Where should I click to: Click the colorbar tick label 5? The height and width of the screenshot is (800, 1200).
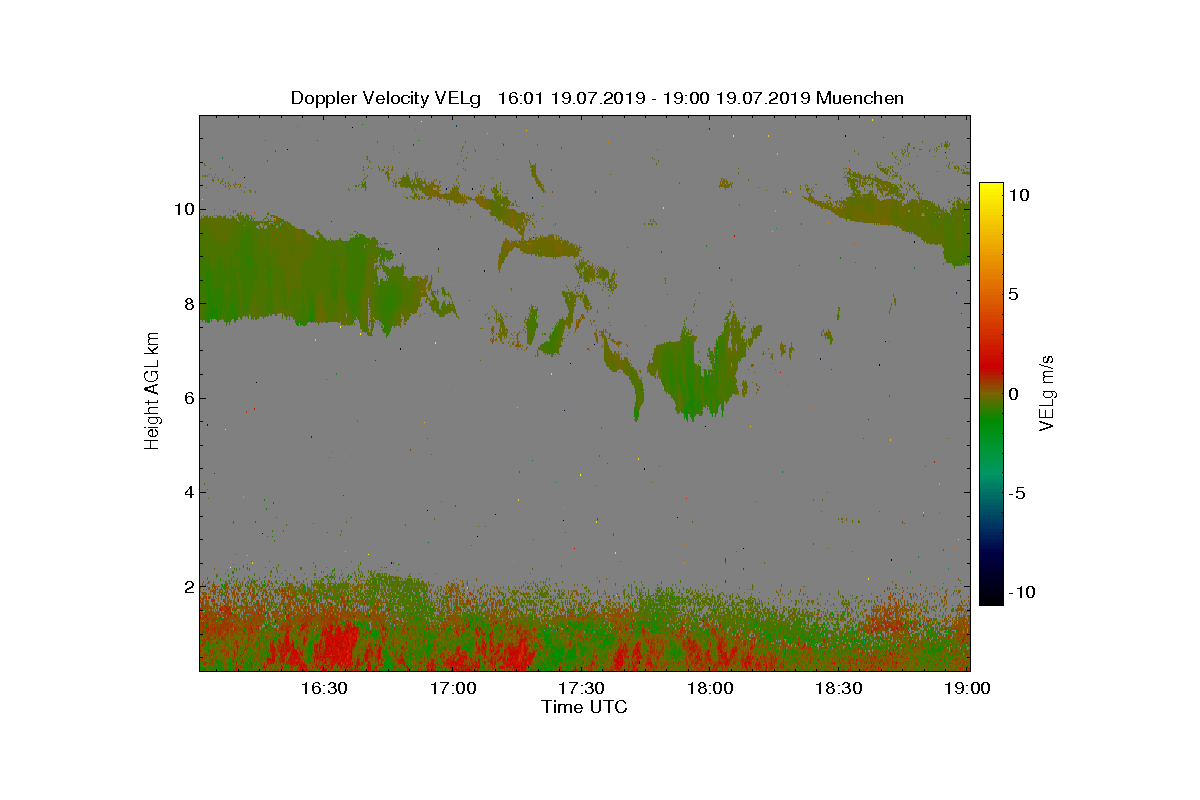pos(1013,295)
